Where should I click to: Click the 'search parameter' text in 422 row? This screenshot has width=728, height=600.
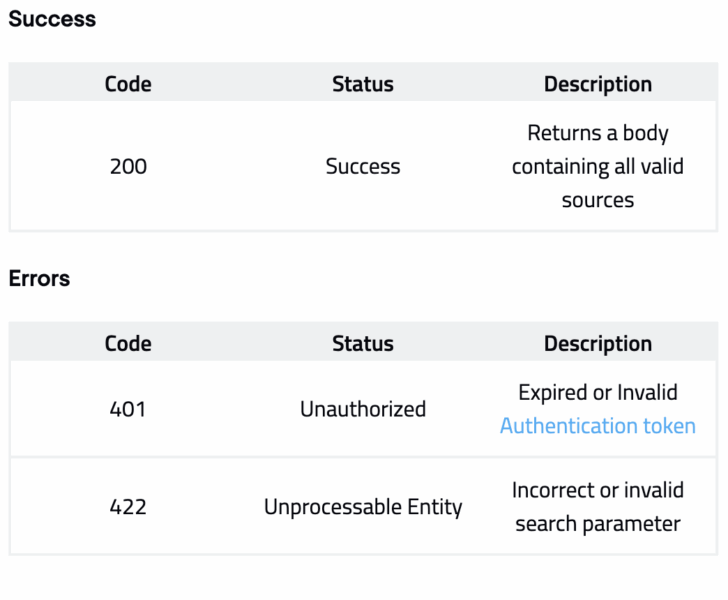click(597, 524)
